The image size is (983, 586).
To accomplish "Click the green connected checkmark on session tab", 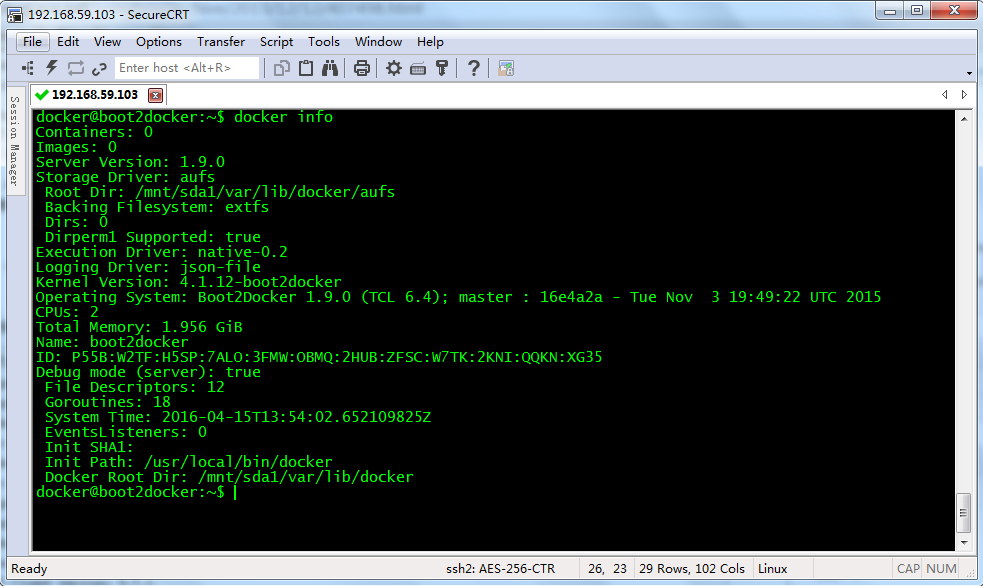I will point(42,95).
